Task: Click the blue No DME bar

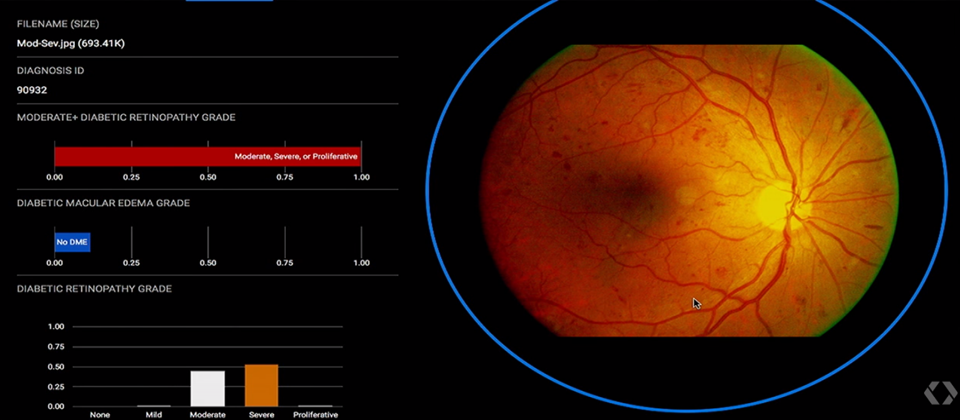Action: click(x=72, y=242)
